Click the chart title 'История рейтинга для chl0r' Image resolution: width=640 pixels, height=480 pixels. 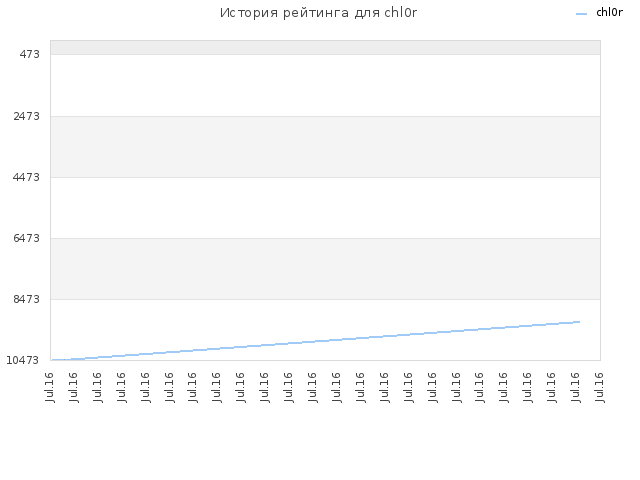coord(318,13)
